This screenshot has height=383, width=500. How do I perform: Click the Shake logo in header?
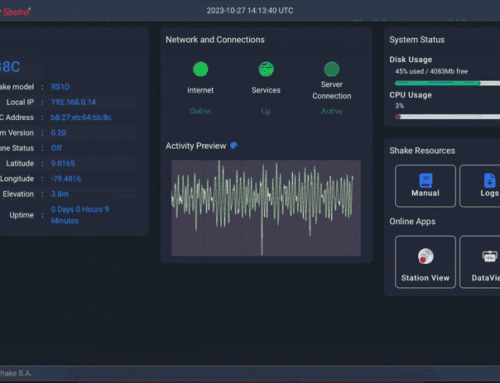click(15, 12)
